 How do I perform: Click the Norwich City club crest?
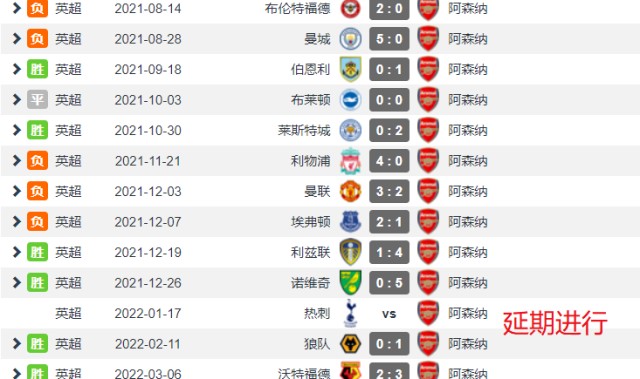(x=350, y=283)
